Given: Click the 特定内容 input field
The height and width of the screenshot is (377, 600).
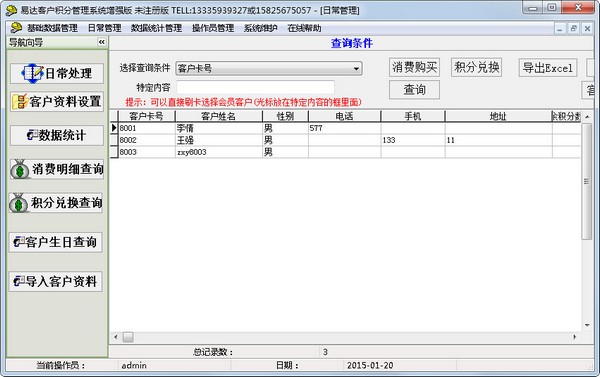Looking at the screenshot, I should pos(255,87).
